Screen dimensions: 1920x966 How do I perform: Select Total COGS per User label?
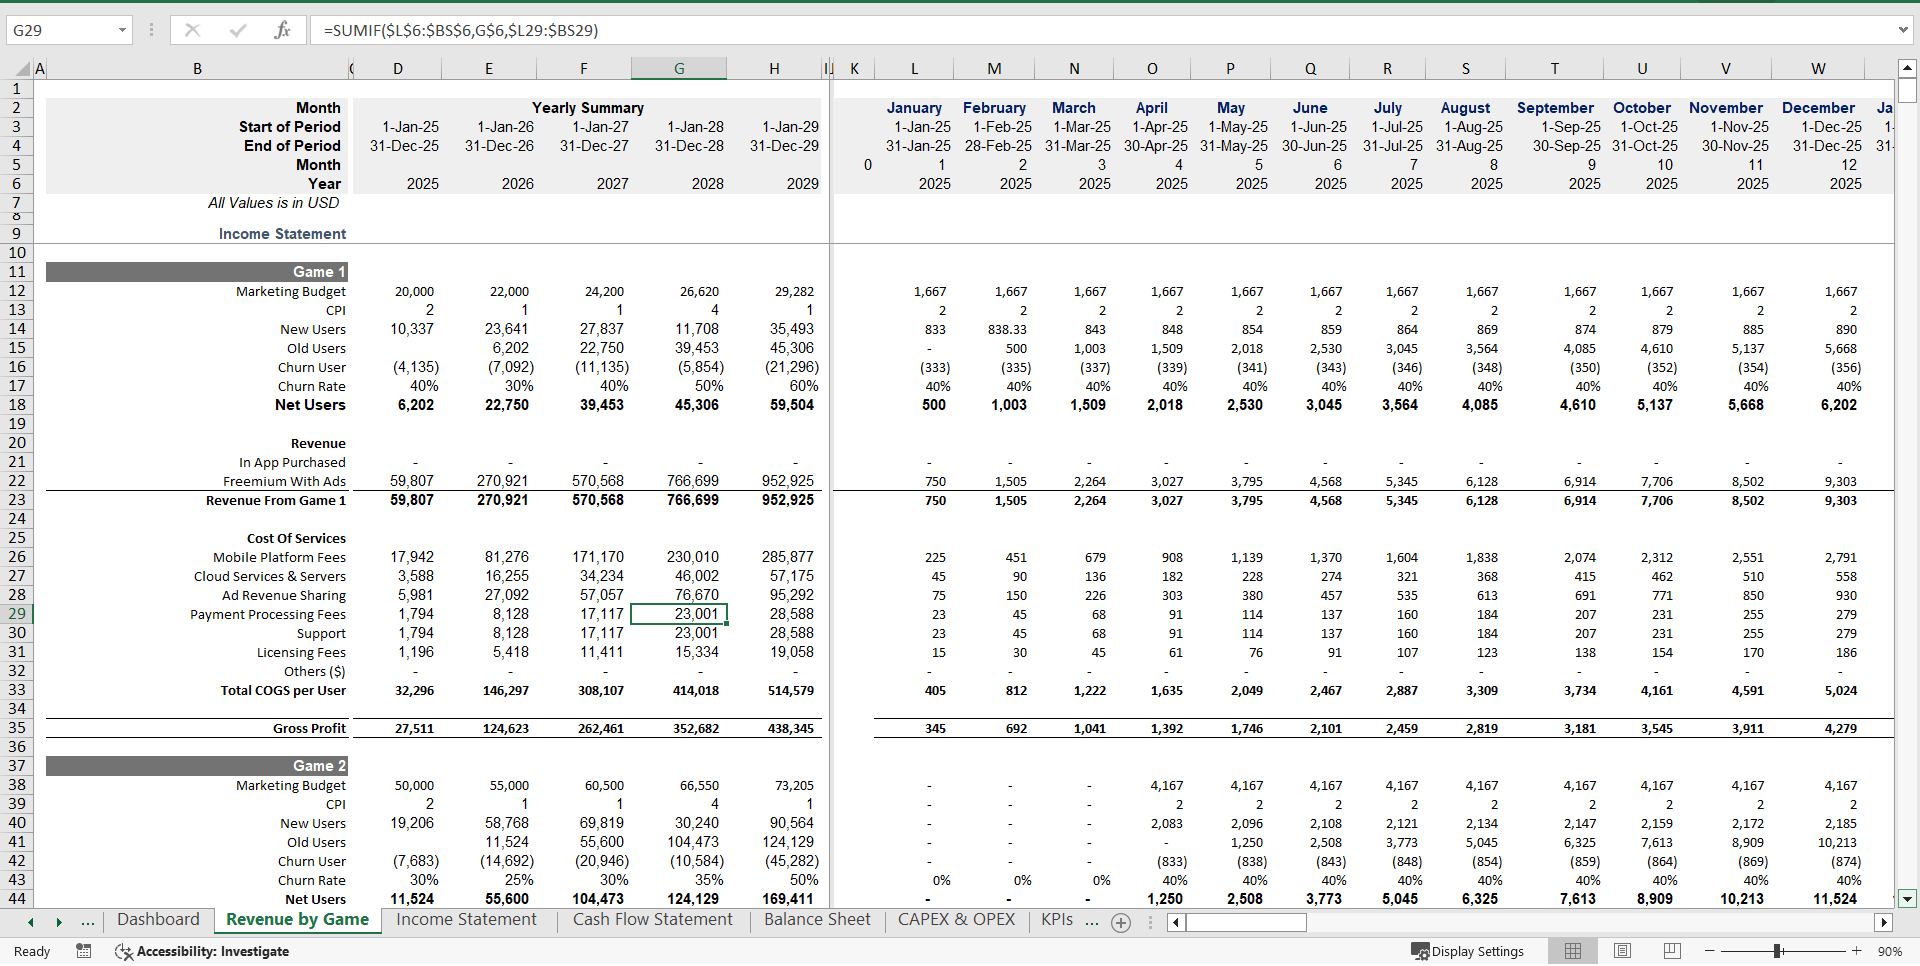point(283,690)
